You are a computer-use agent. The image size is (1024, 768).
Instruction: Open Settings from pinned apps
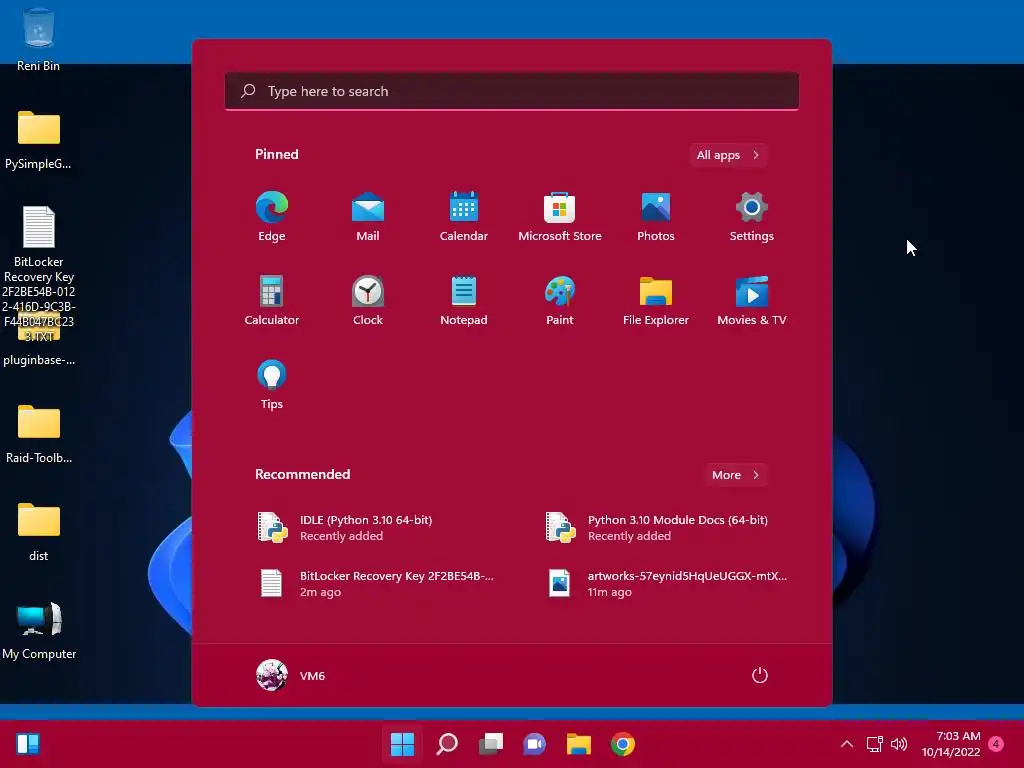752,217
